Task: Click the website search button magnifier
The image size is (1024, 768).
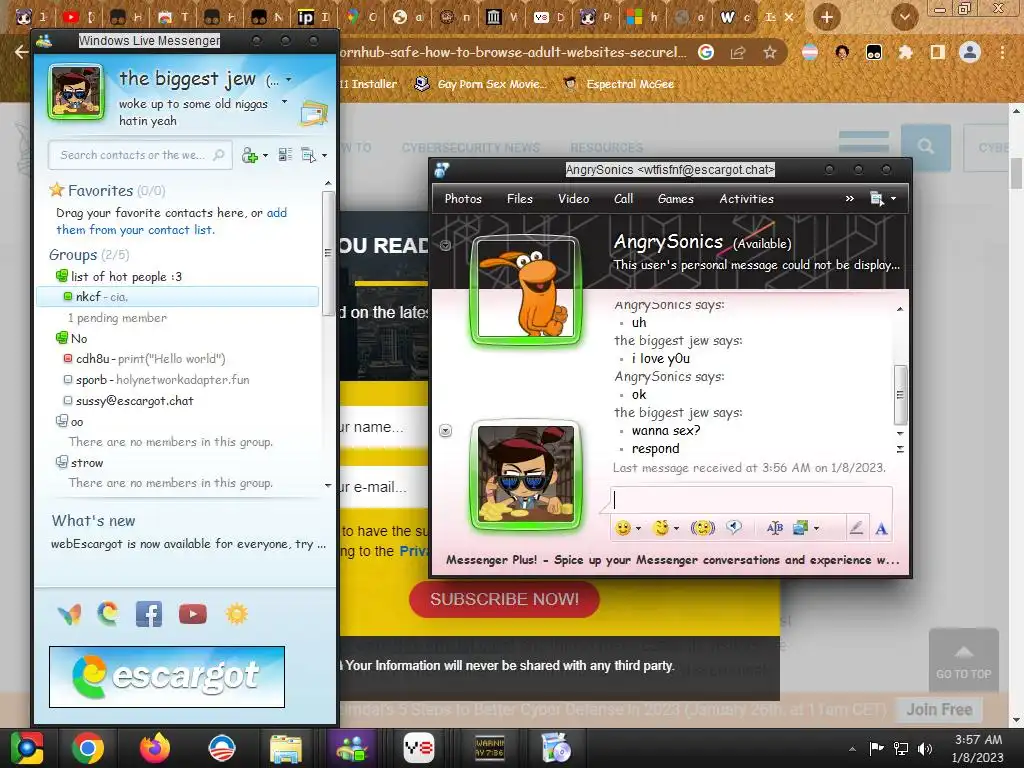Action: pyautogui.click(x=925, y=147)
